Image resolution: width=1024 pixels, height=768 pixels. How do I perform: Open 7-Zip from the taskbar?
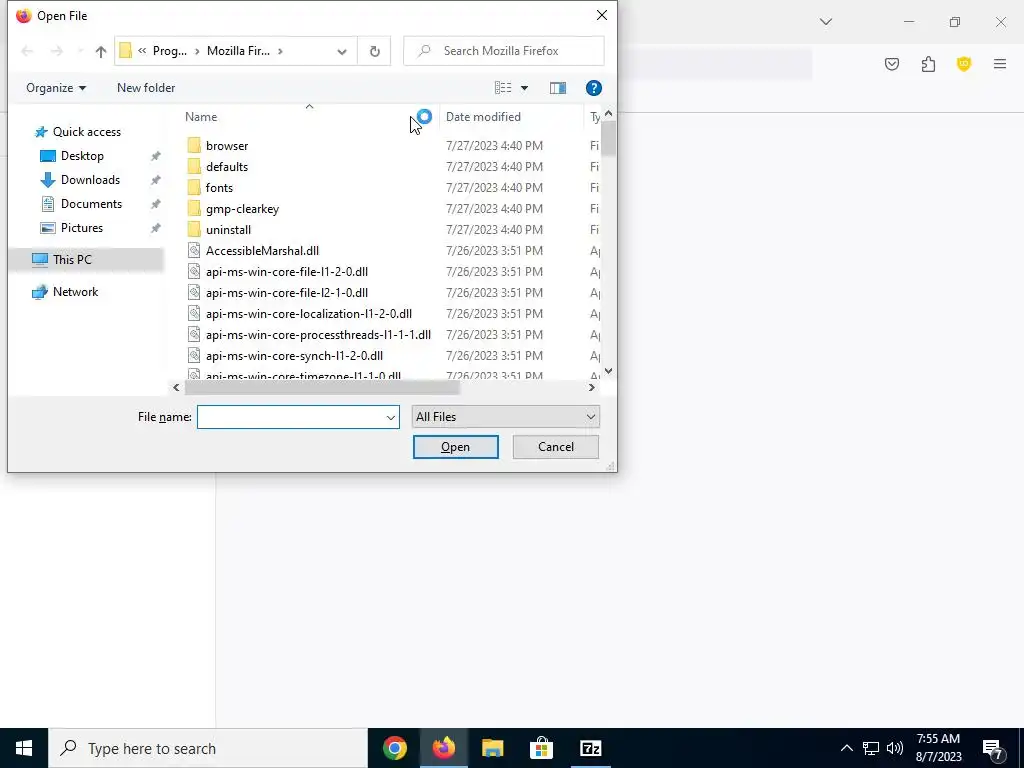point(590,748)
